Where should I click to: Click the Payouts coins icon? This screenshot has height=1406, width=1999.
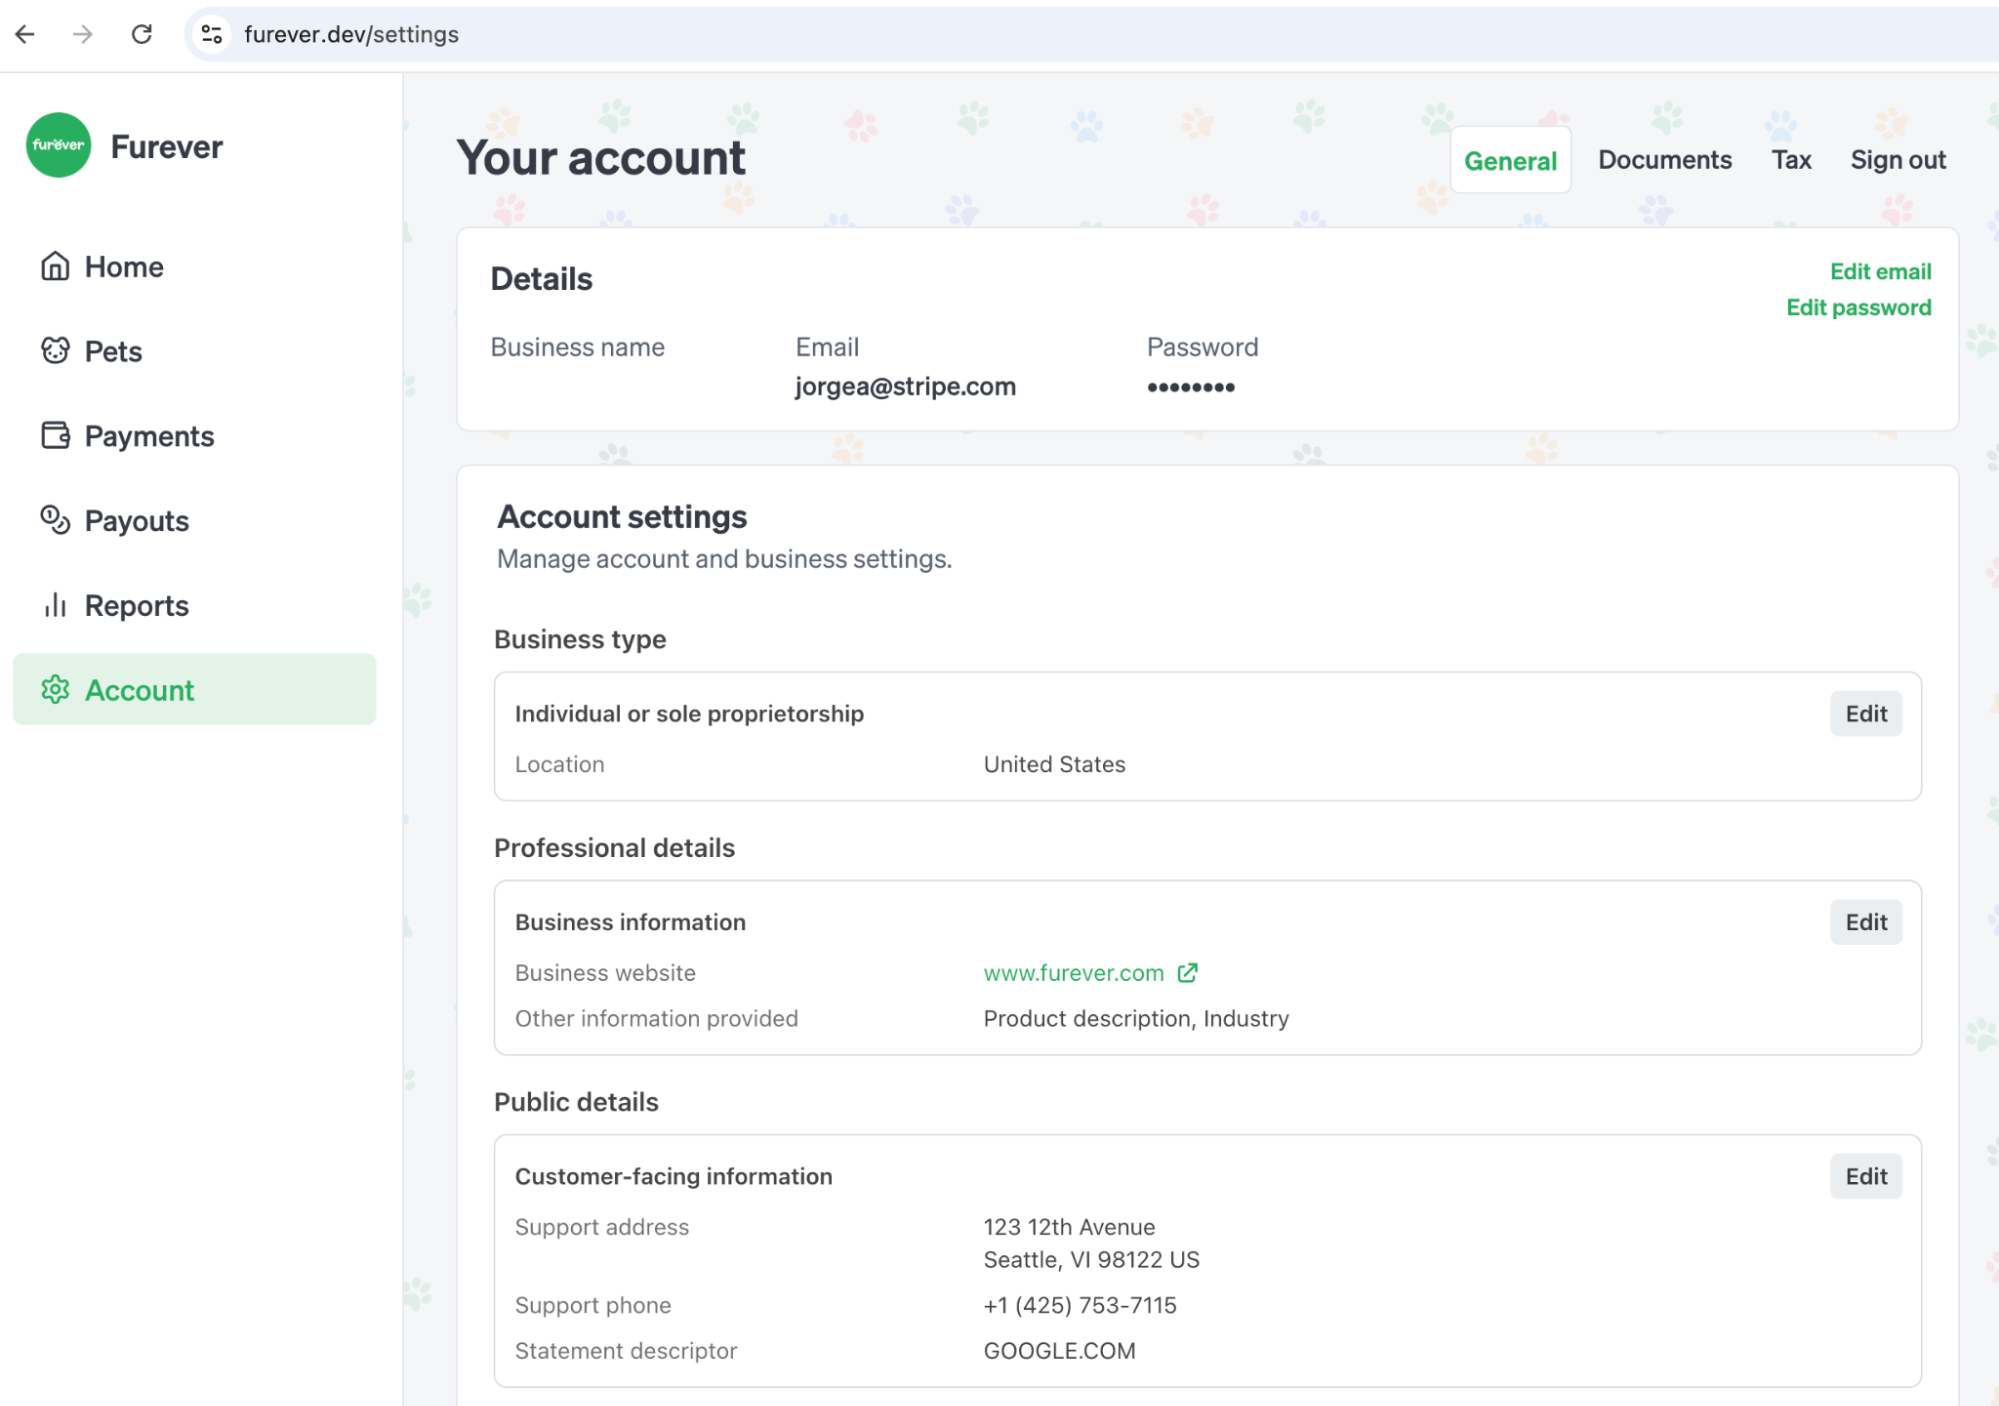(x=55, y=520)
